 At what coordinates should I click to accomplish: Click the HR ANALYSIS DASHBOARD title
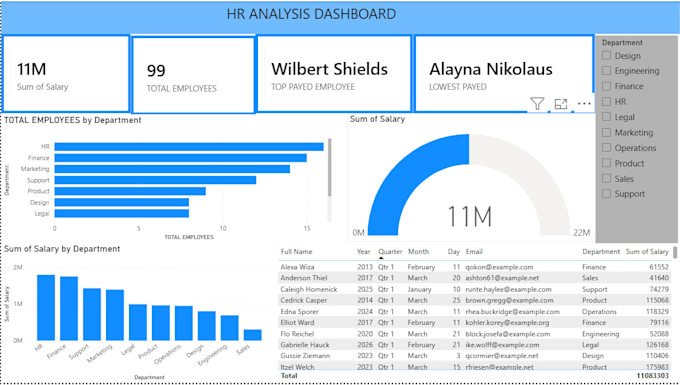pos(311,14)
